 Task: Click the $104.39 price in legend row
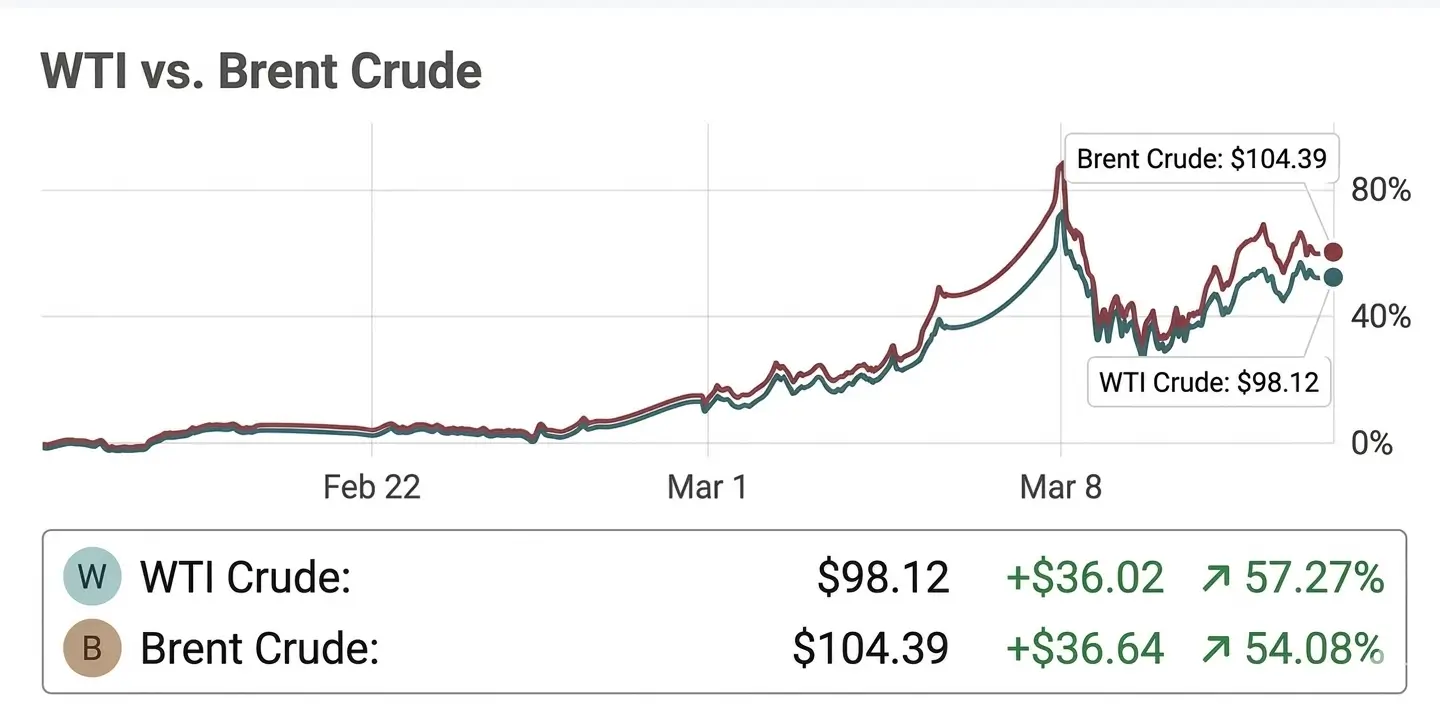[870, 649]
